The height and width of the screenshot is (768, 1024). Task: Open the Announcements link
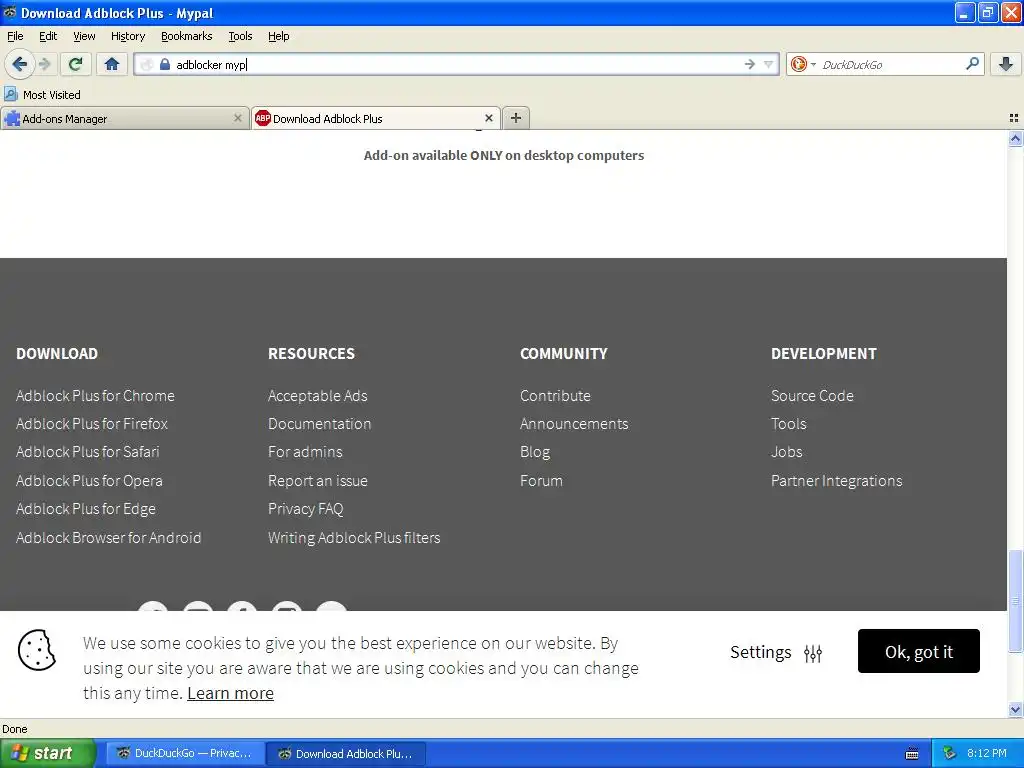[x=574, y=424]
